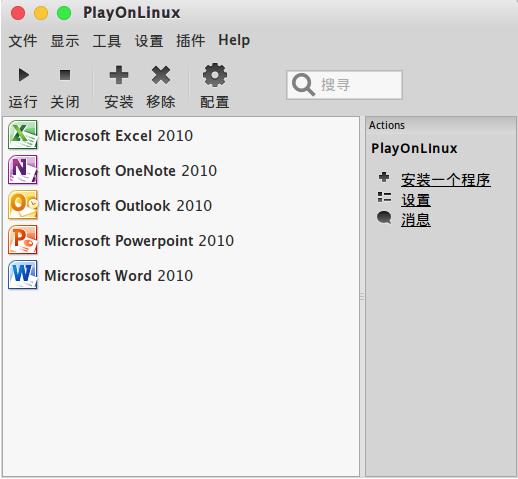Click the Microsoft Excel 2010 icon
This screenshot has height=479, width=518.
click(x=23, y=135)
